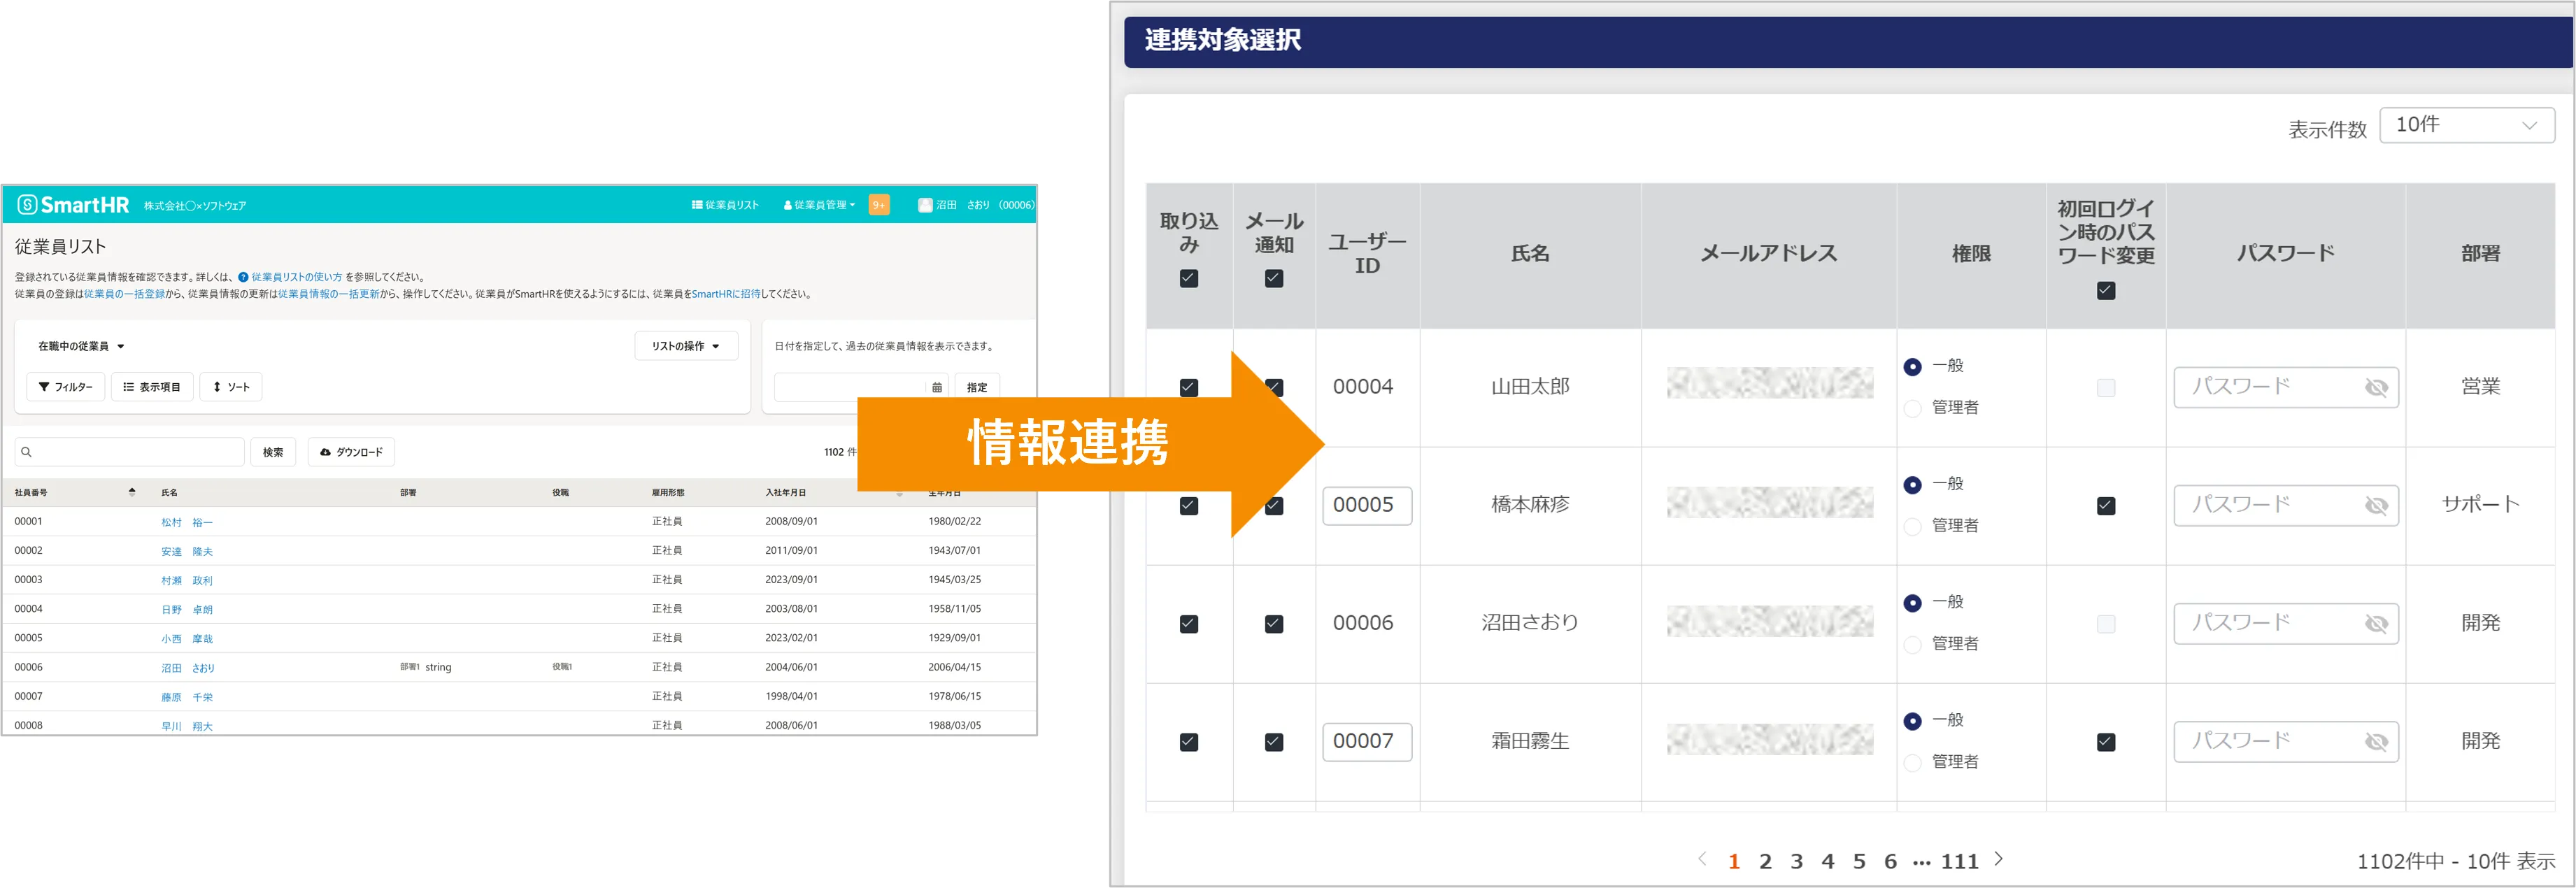Click the ダウンロード cloud button
The image size is (2576, 888).
351,452
